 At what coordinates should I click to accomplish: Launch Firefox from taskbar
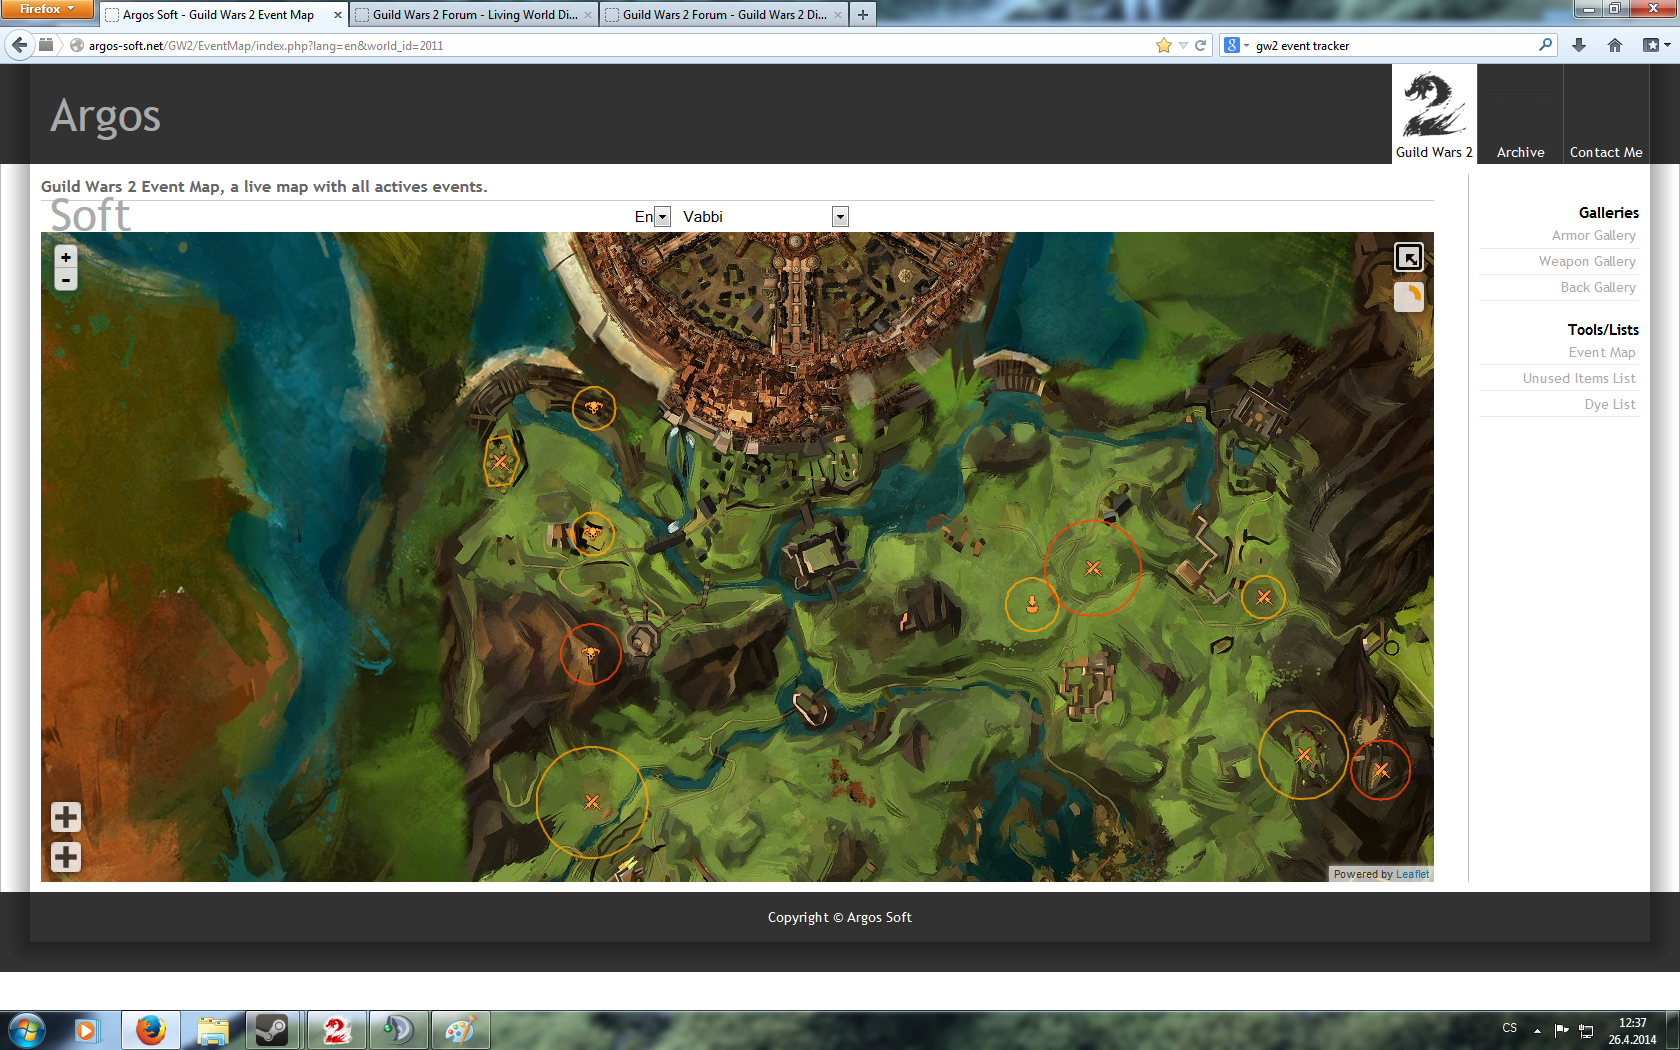151,1030
